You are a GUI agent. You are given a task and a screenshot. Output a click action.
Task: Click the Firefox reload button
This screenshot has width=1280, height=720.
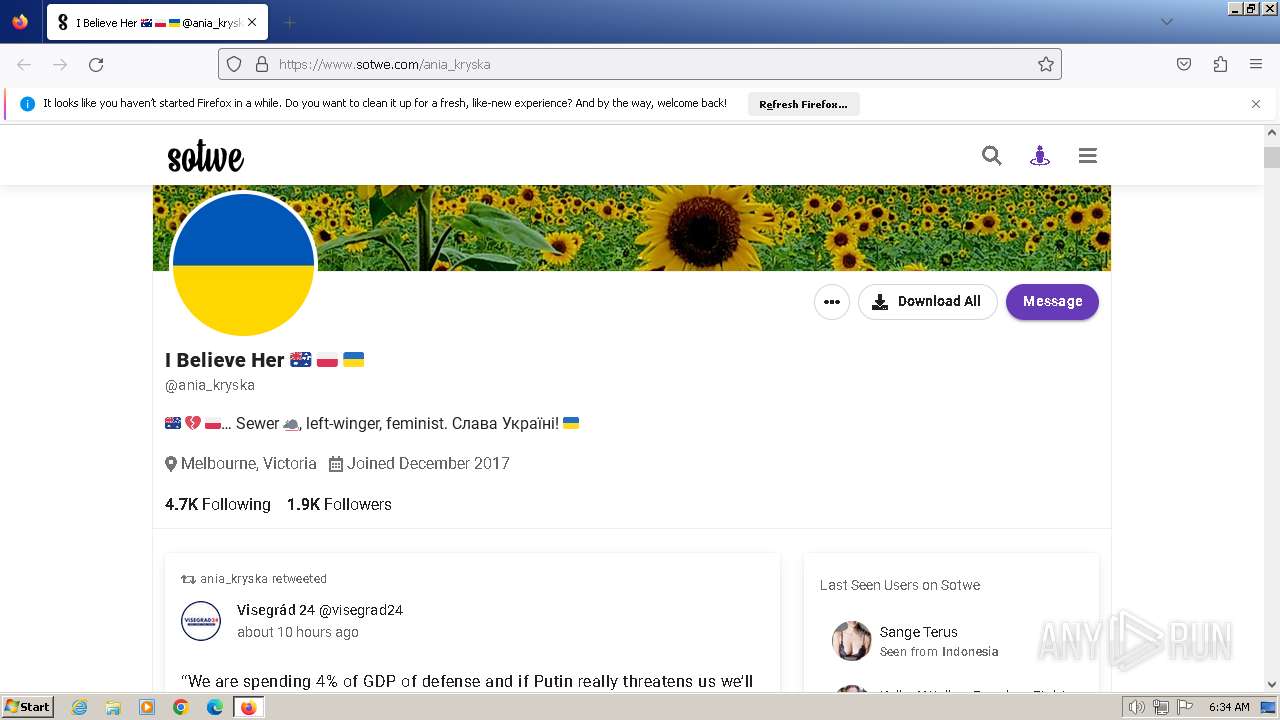(x=96, y=64)
